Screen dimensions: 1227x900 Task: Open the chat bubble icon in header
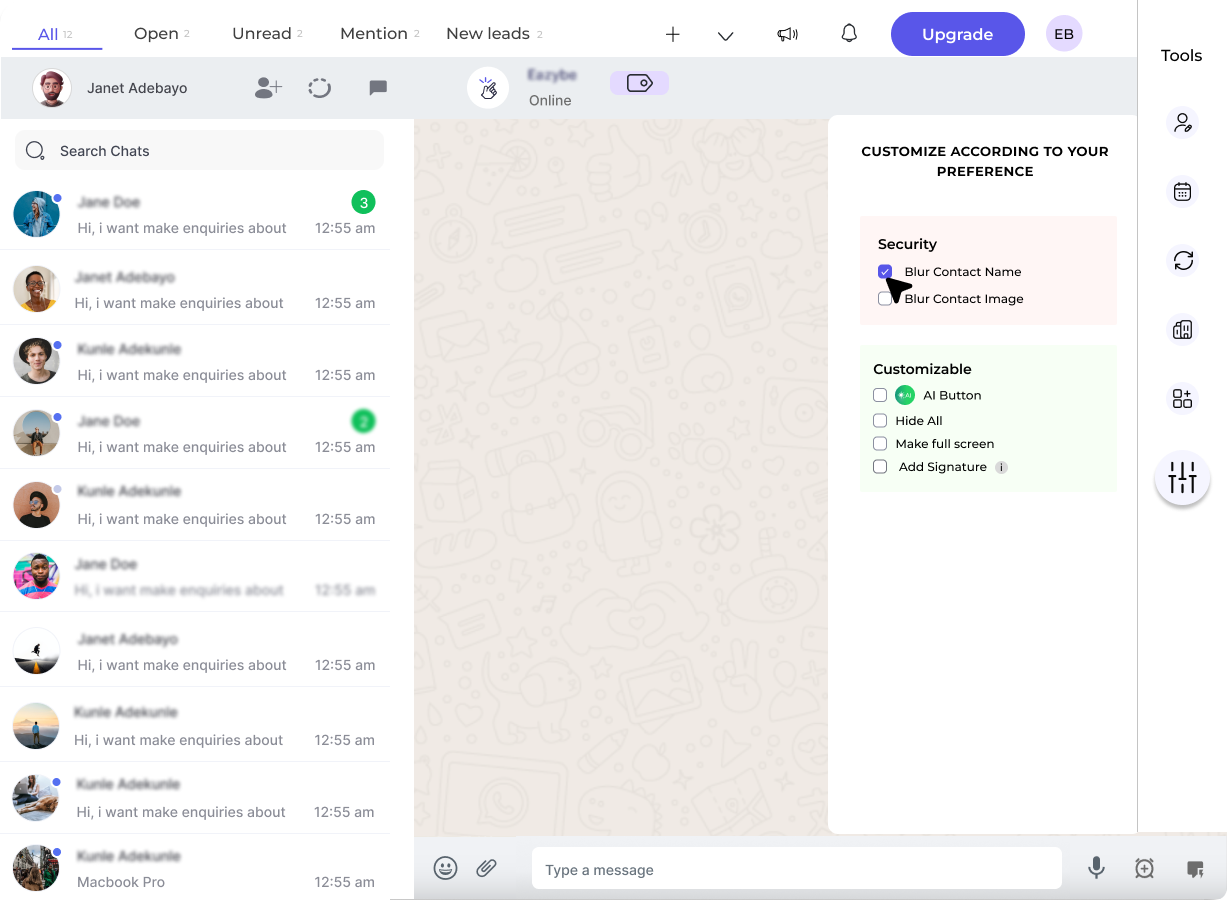tap(378, 88)
